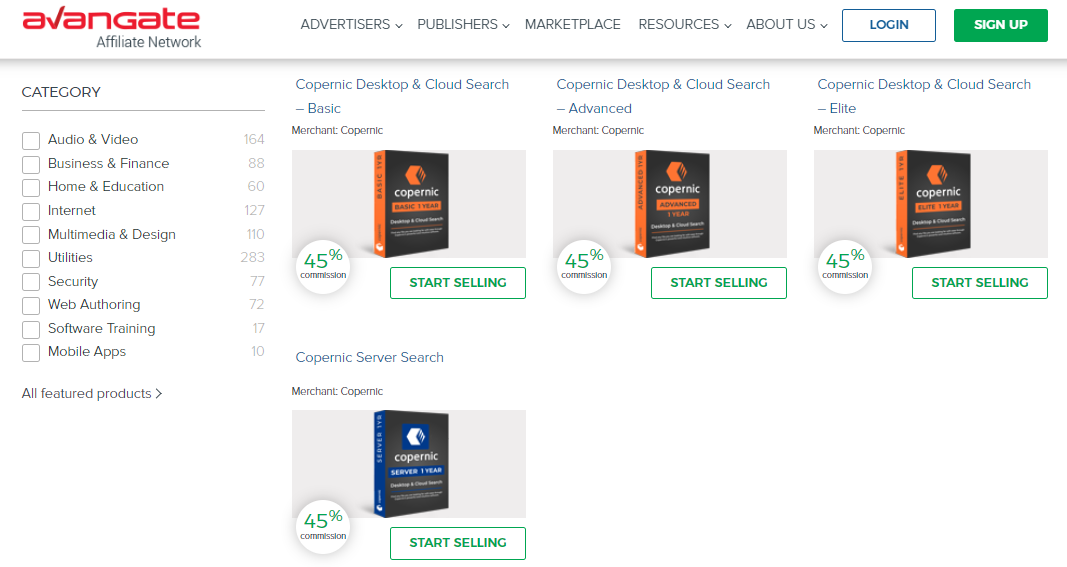Image resolution: width=1067 pixels, height=567 pixels.
Task: Select the Internet category checkbox
Action: [31, 212]
